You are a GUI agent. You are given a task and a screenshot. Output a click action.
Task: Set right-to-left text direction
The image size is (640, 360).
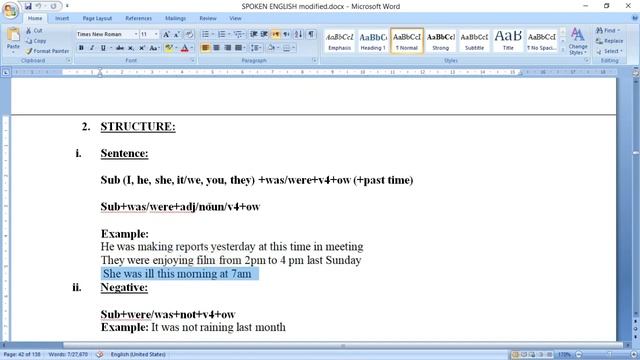point(286,35)
